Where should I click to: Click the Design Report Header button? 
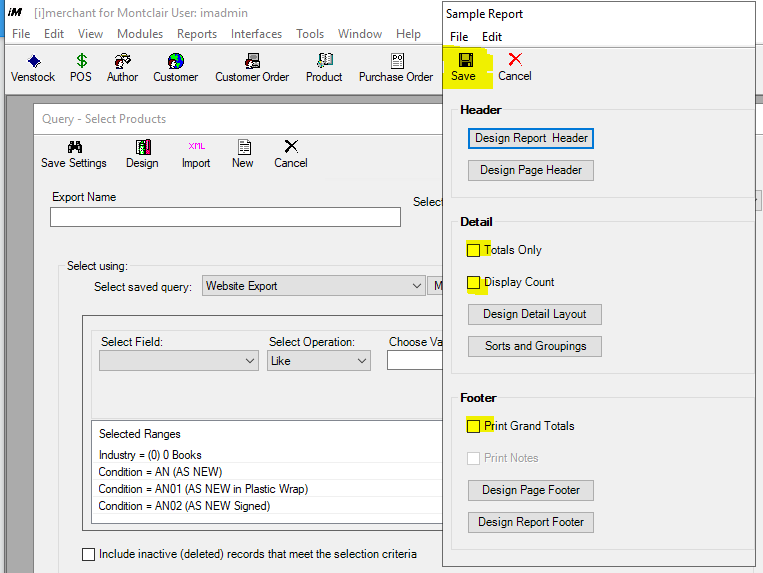[531, 139]
